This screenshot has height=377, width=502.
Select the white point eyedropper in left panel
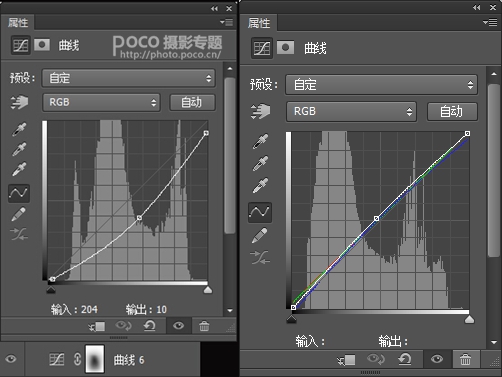coord(19,169)
